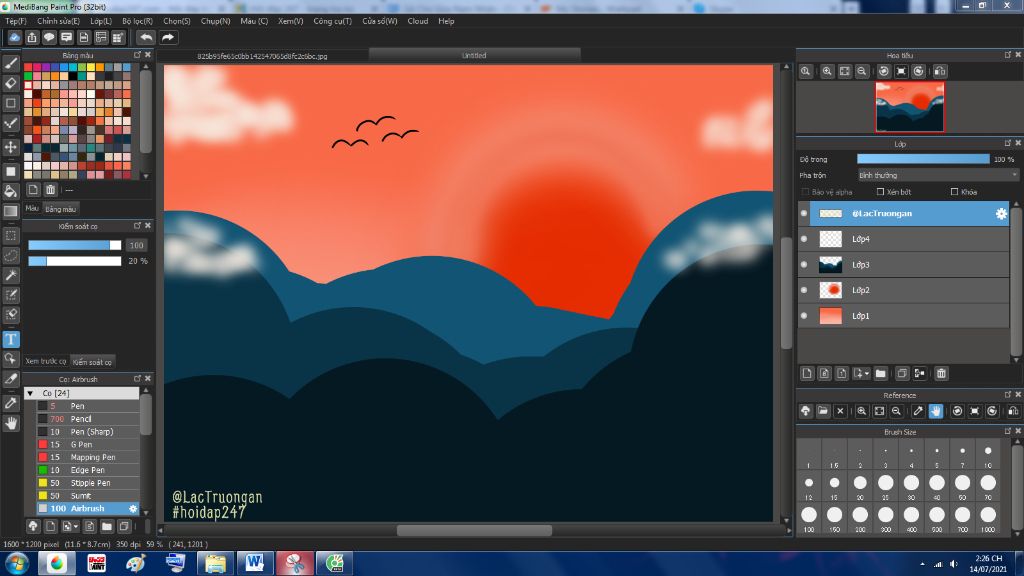Open the Lớp(L) menu
The image size is (1024, 576).
101,21
